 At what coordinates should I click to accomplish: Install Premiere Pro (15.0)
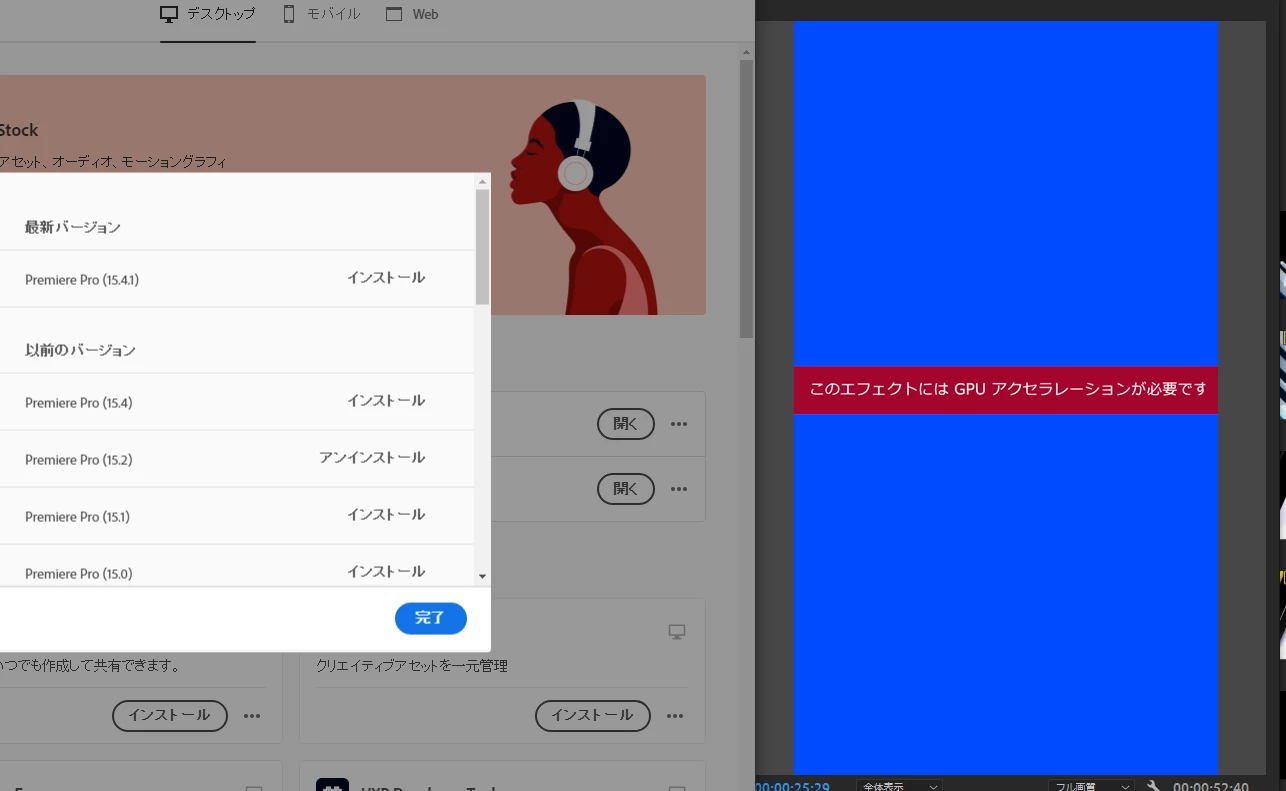click(x=386, y=572)
